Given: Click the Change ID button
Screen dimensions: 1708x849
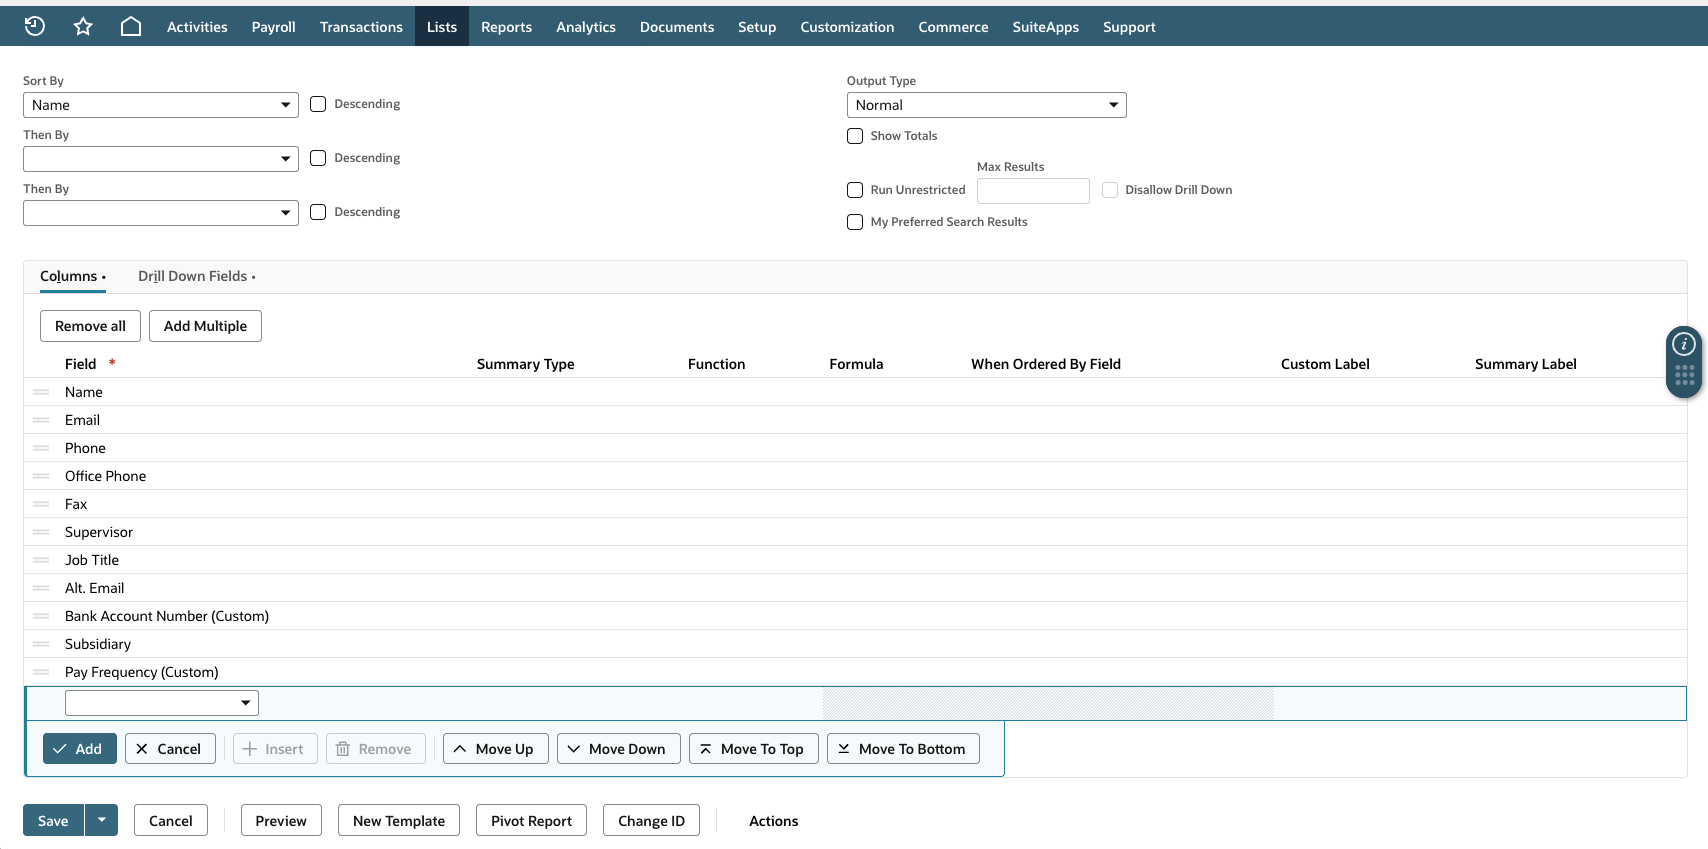Looking at the screenshot, I should [651, 820].
